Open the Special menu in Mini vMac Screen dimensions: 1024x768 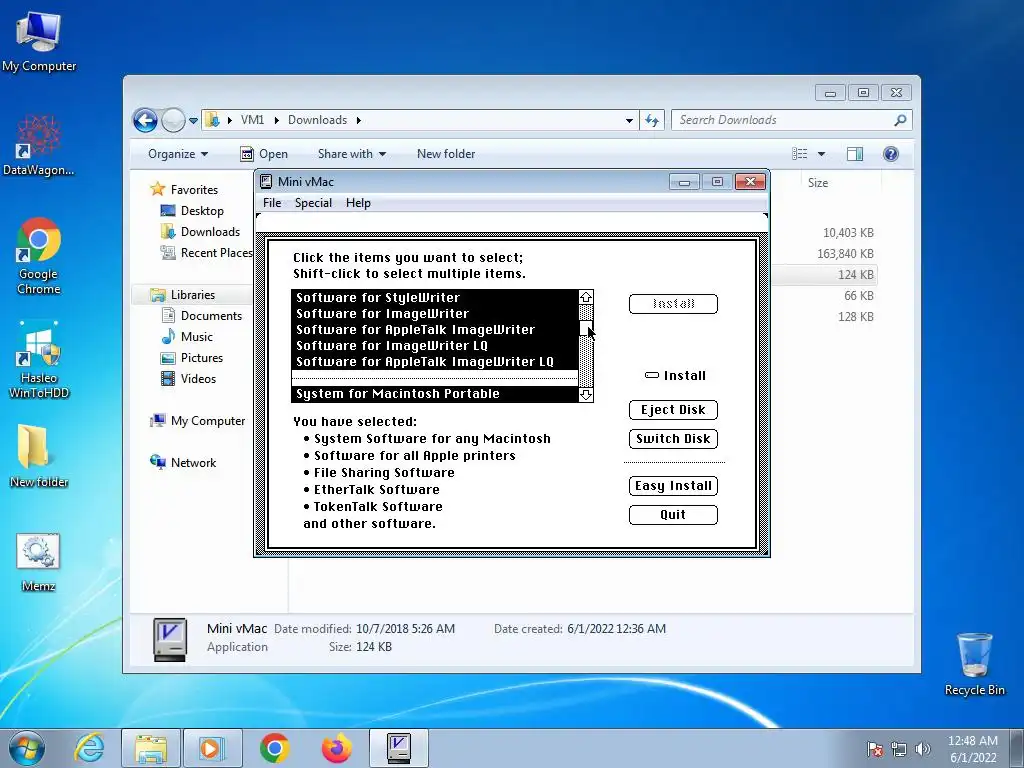point(313,203)
